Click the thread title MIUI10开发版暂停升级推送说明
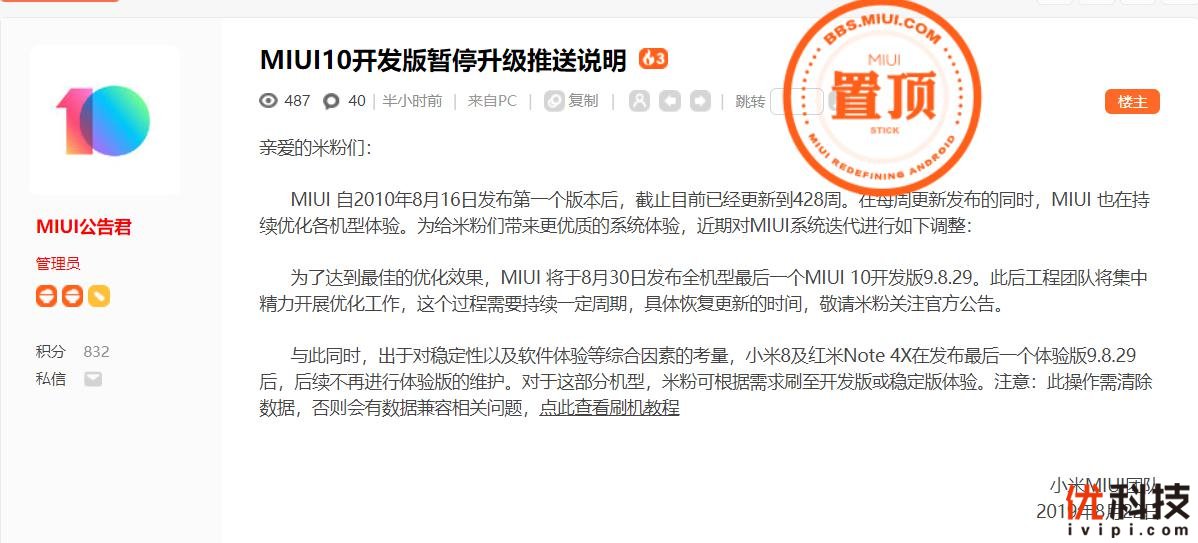The height and width of the screenshot is (543, 1198). coord(443,60)
